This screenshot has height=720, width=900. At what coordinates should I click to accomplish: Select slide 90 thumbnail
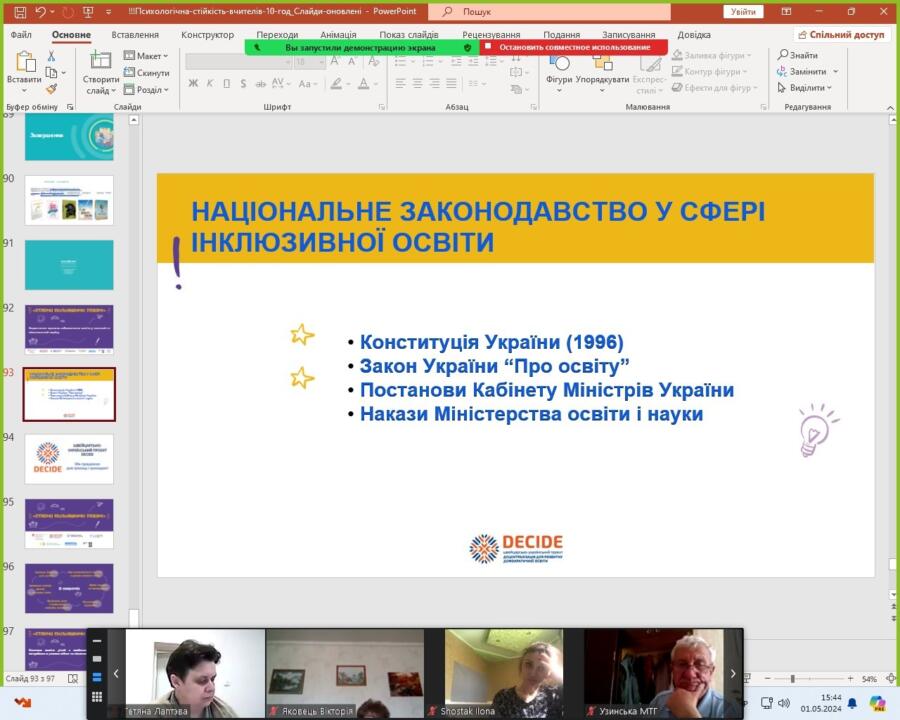(69, 200)
